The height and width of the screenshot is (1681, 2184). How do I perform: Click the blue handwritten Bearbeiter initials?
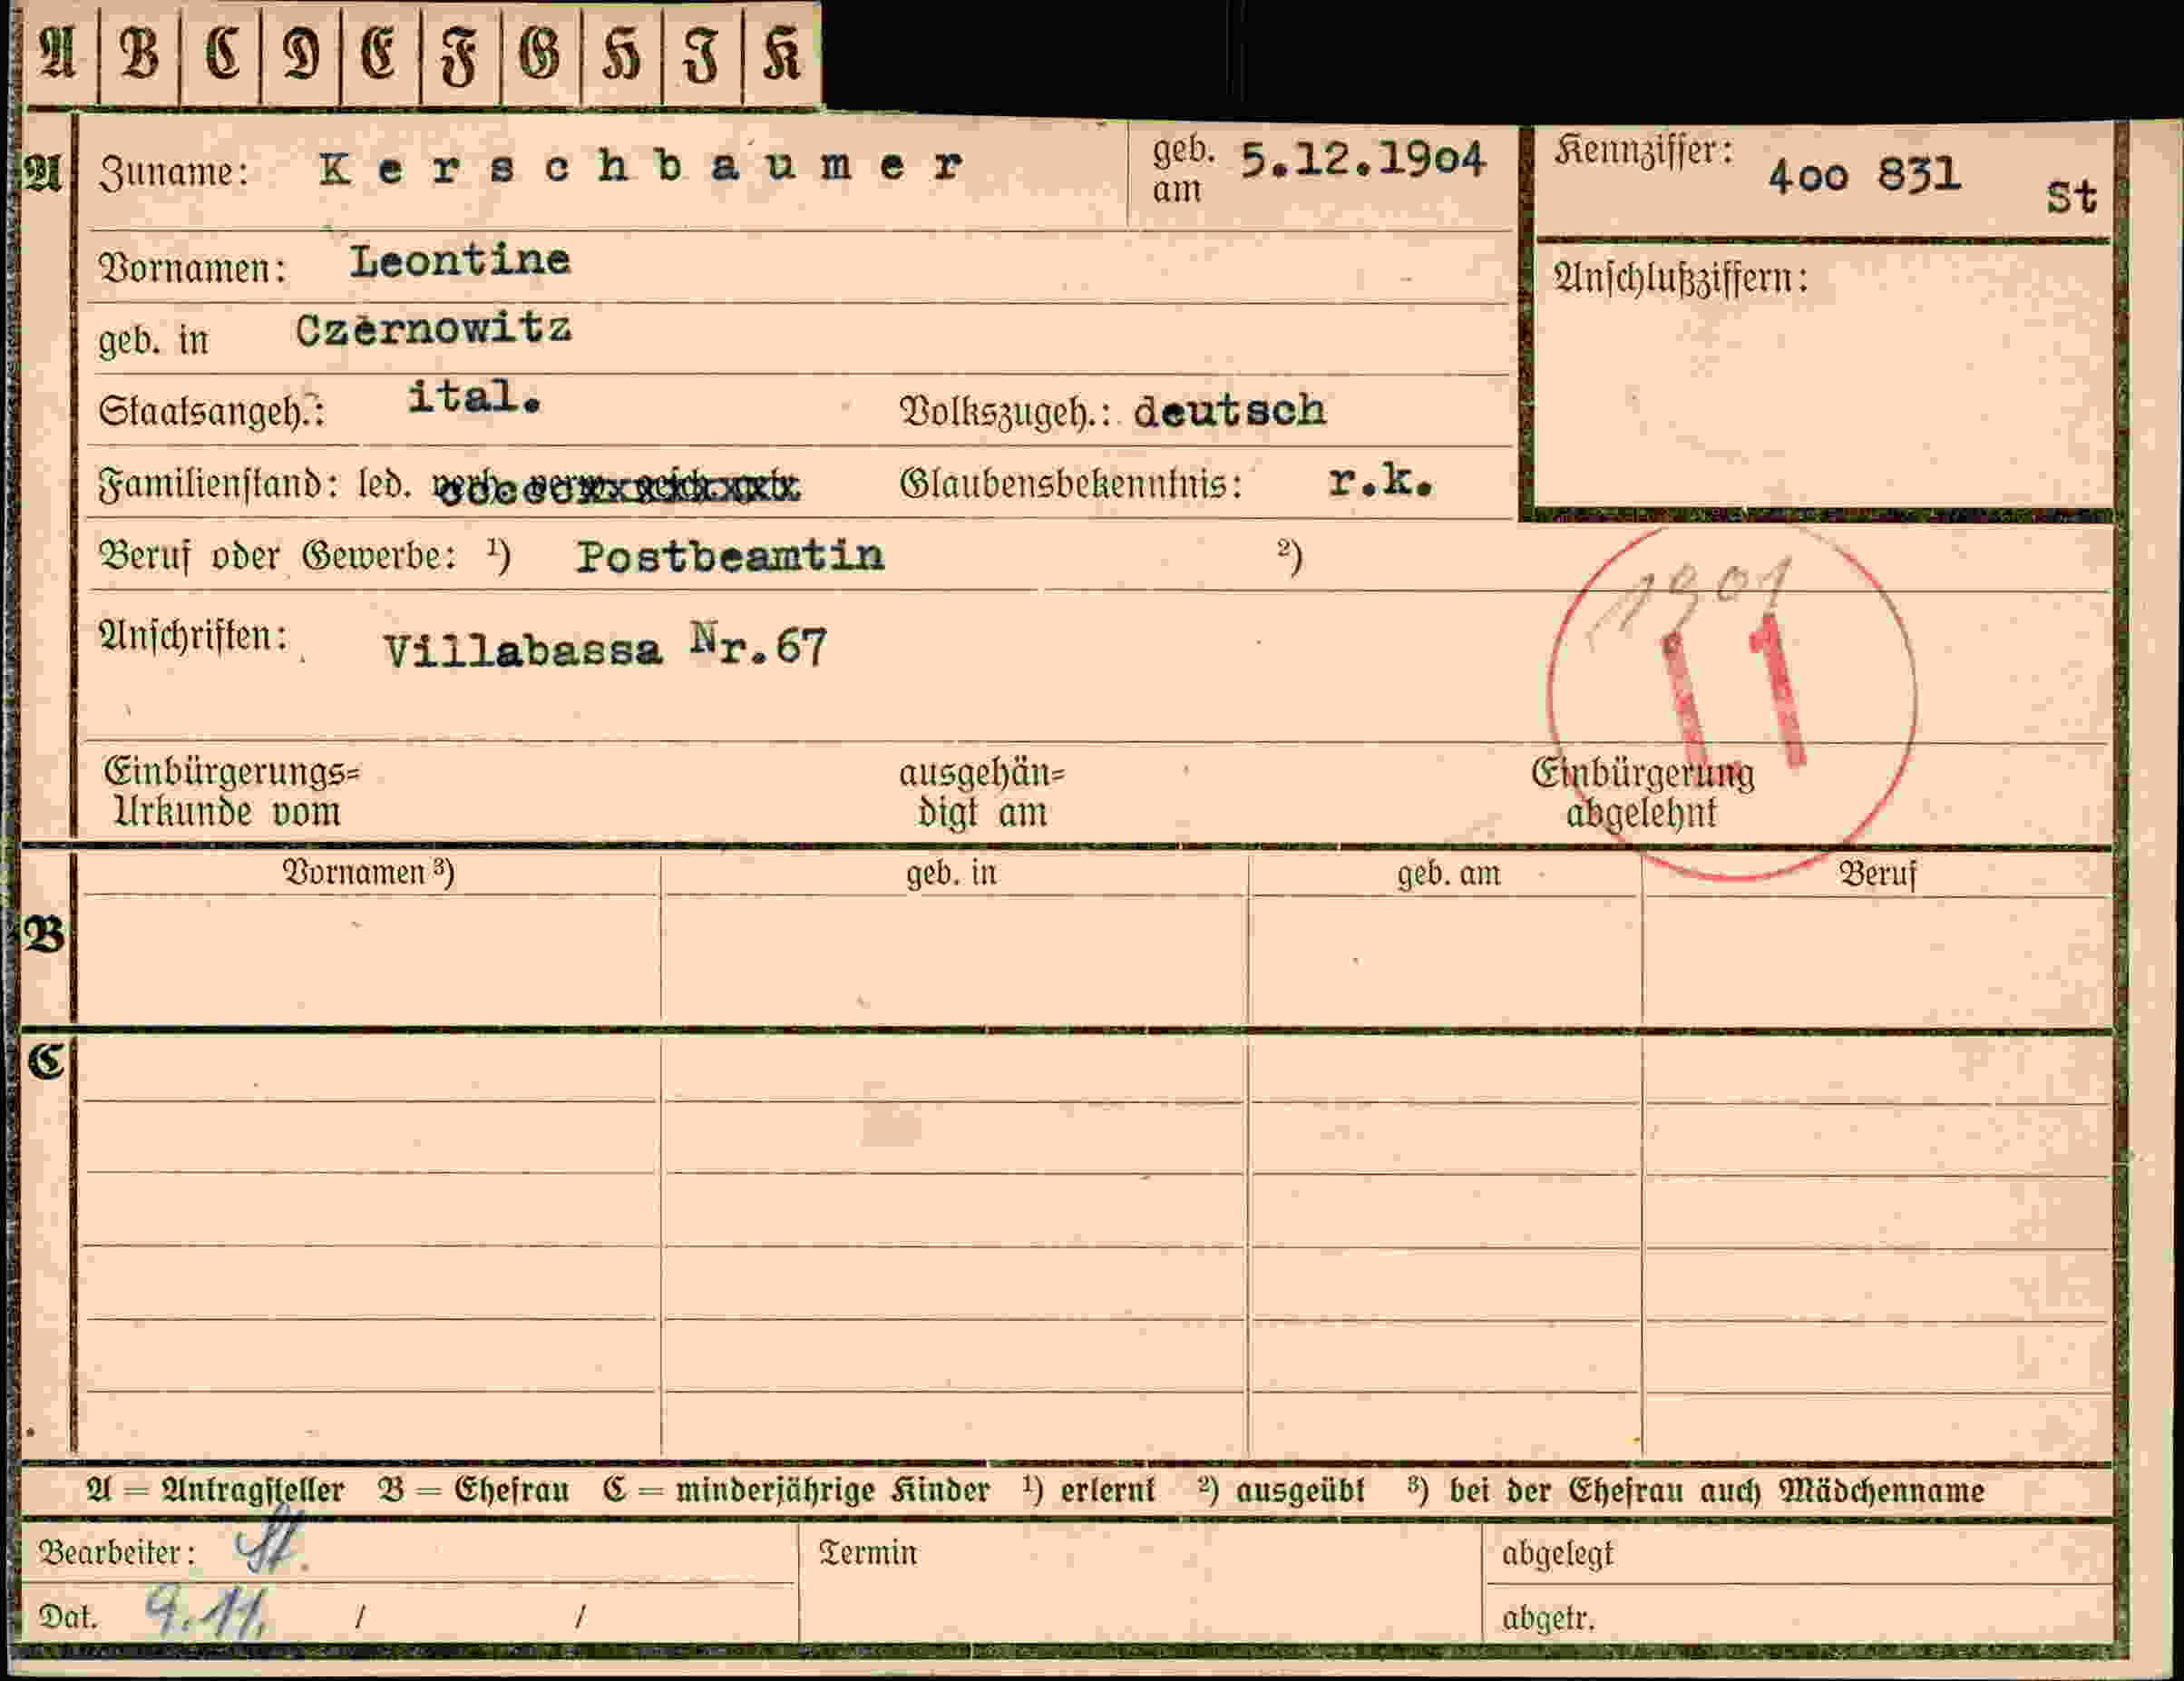269,1545
